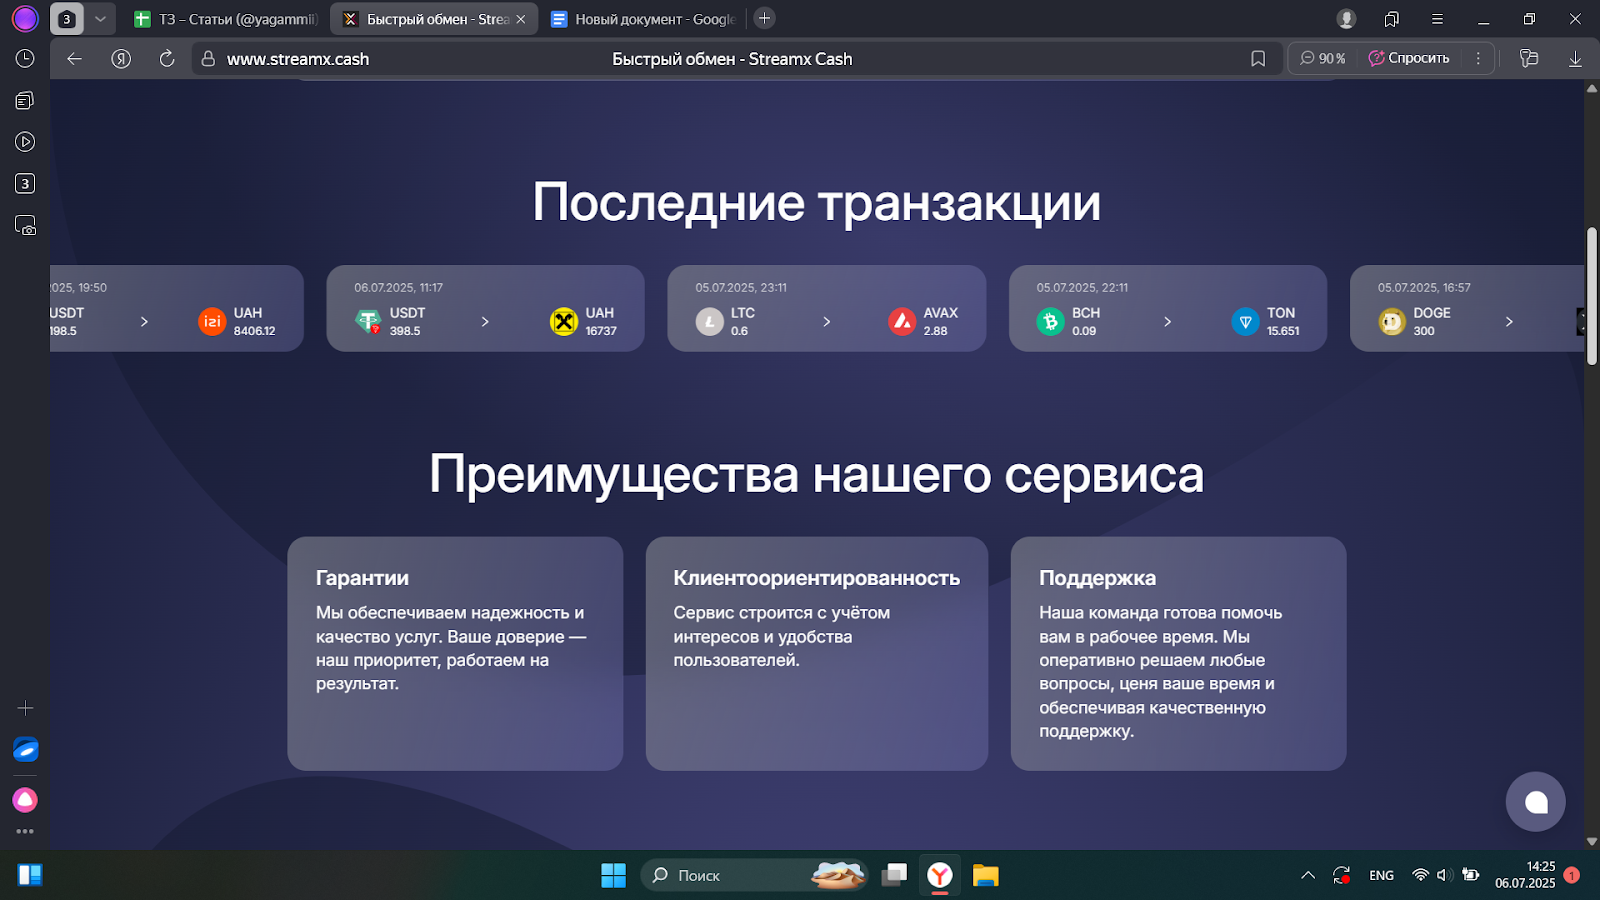The height and width of the screenshot is (900, 1600).
Task: Open the address bar three-dot menu
Action: point(1478,59)
